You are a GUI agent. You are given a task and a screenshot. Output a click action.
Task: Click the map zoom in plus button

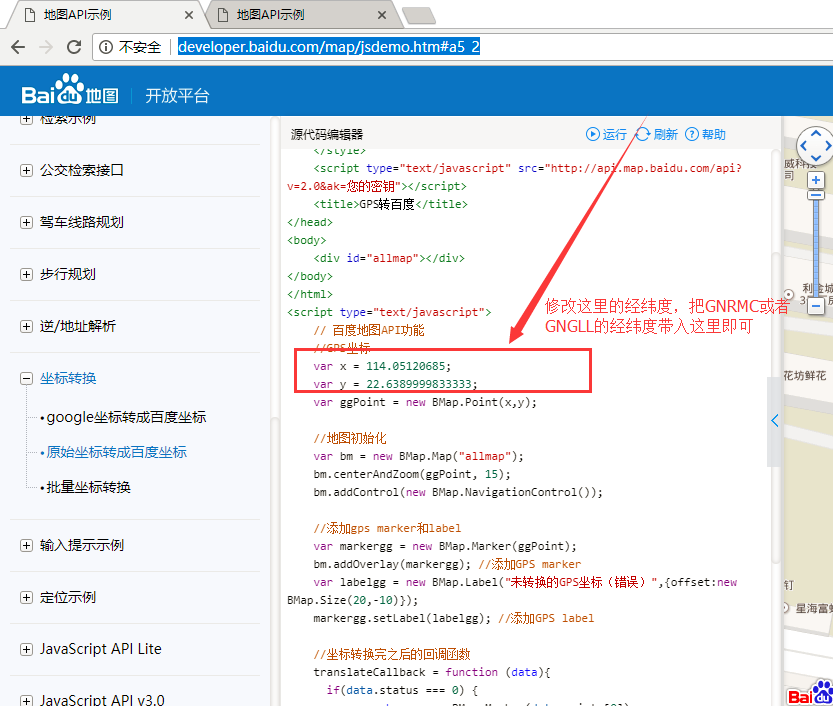[x=817, y=181]
